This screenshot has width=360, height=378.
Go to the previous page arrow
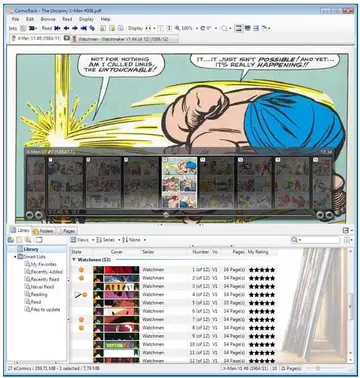tap(66, 28)
